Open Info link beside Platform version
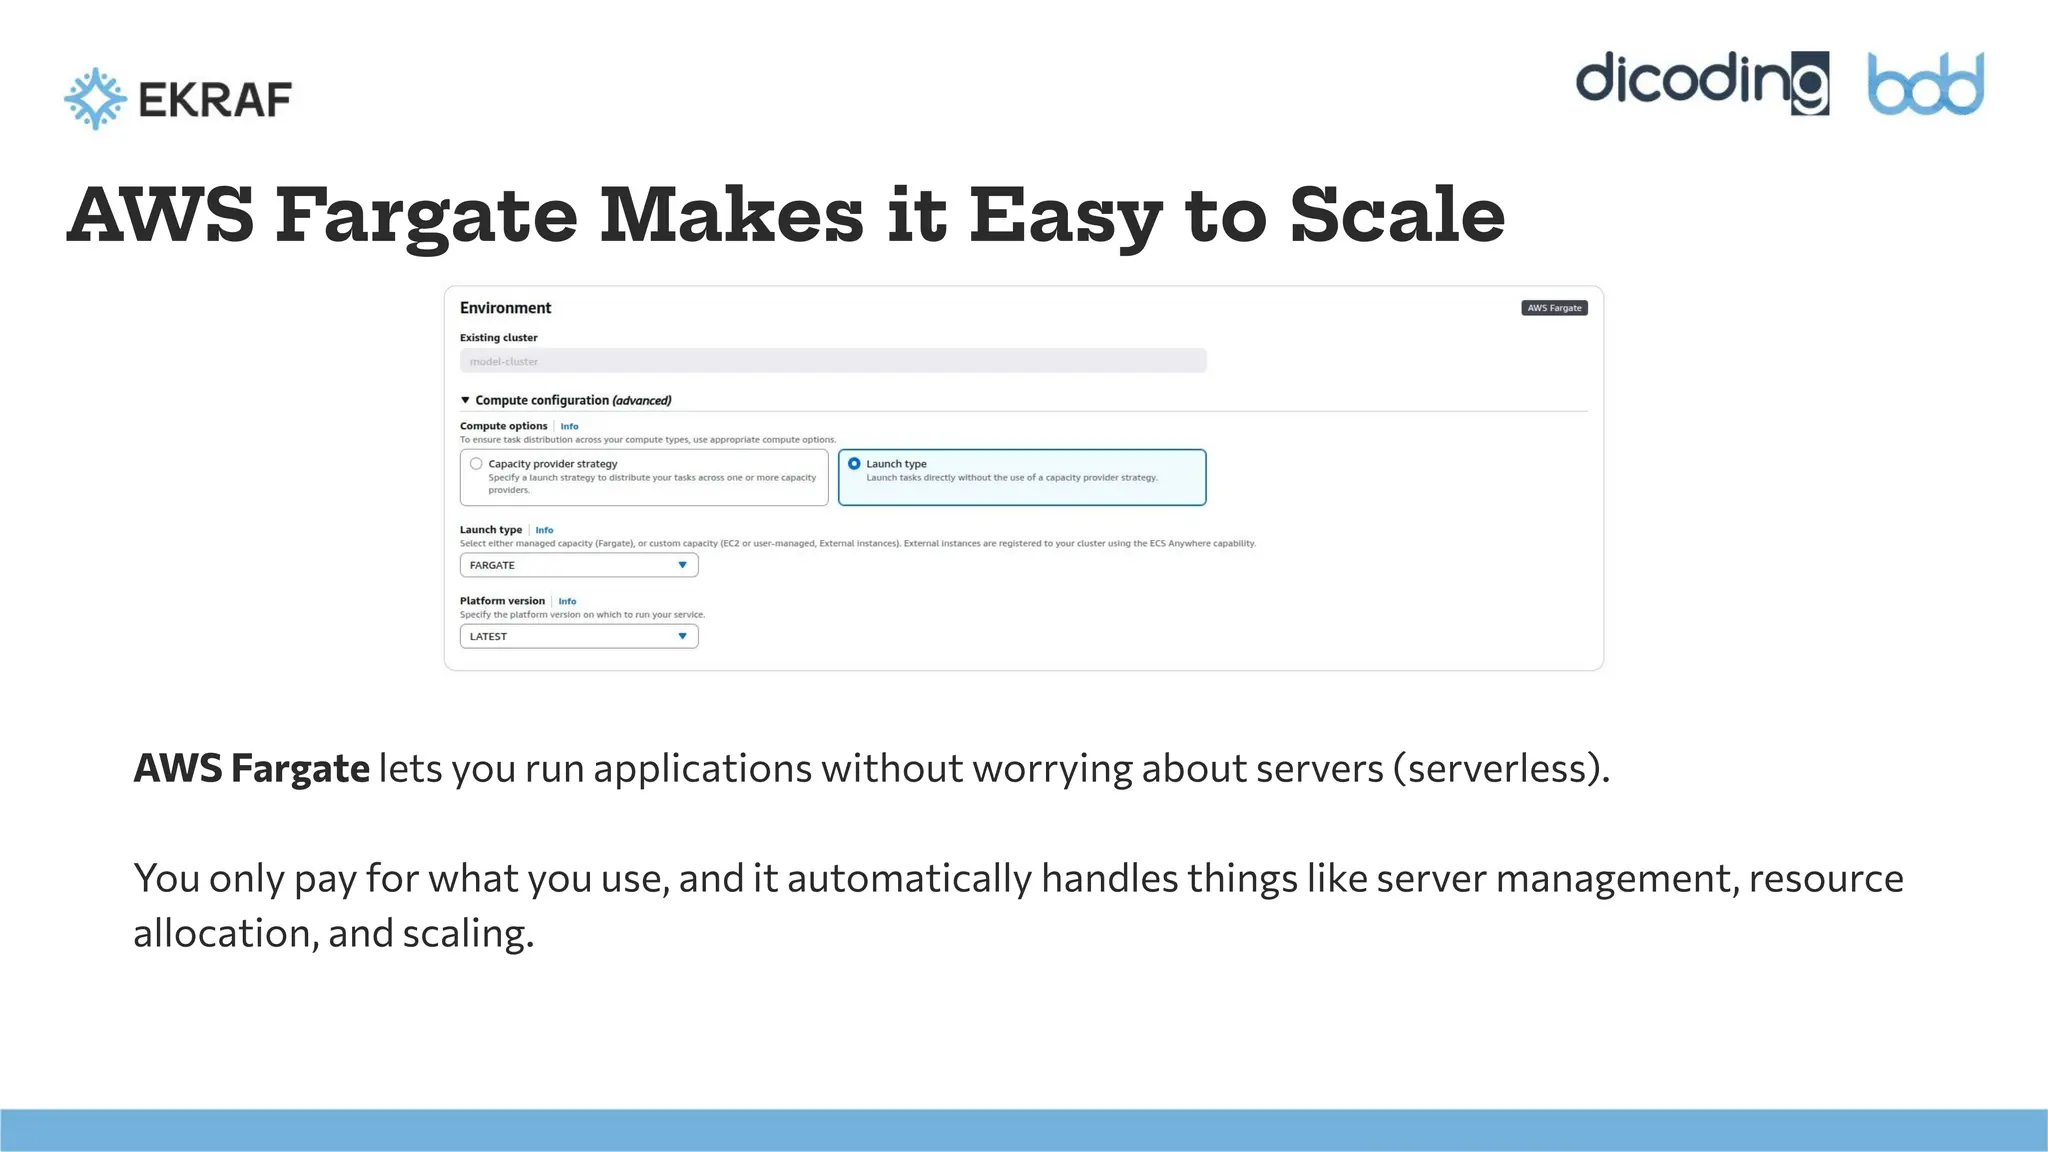The width and height of the screenshot is (2048, 1152). (x=567, y=601)
